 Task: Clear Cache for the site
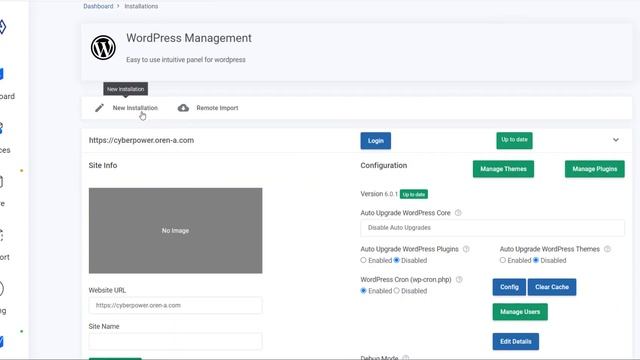[x=552, y=287]
